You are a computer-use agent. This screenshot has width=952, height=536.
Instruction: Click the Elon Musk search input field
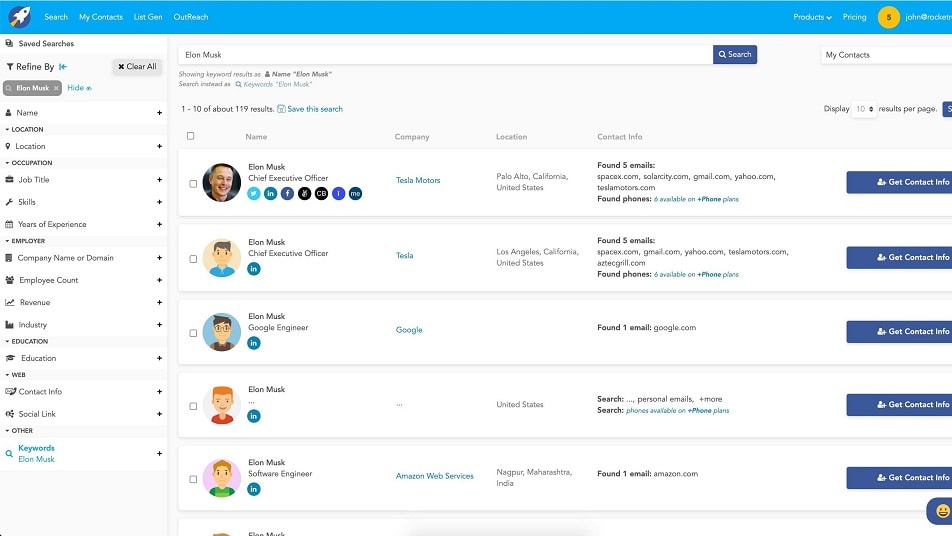446,55
